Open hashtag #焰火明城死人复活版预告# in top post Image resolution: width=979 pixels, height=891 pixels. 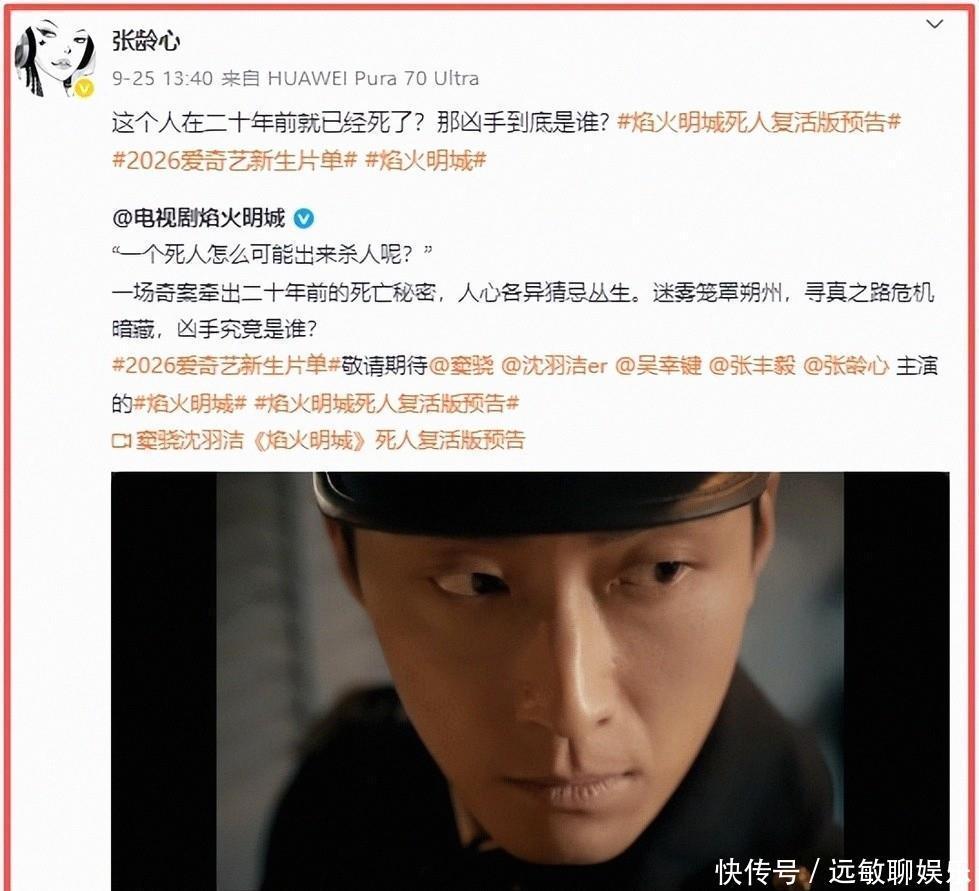pos(759,122)
